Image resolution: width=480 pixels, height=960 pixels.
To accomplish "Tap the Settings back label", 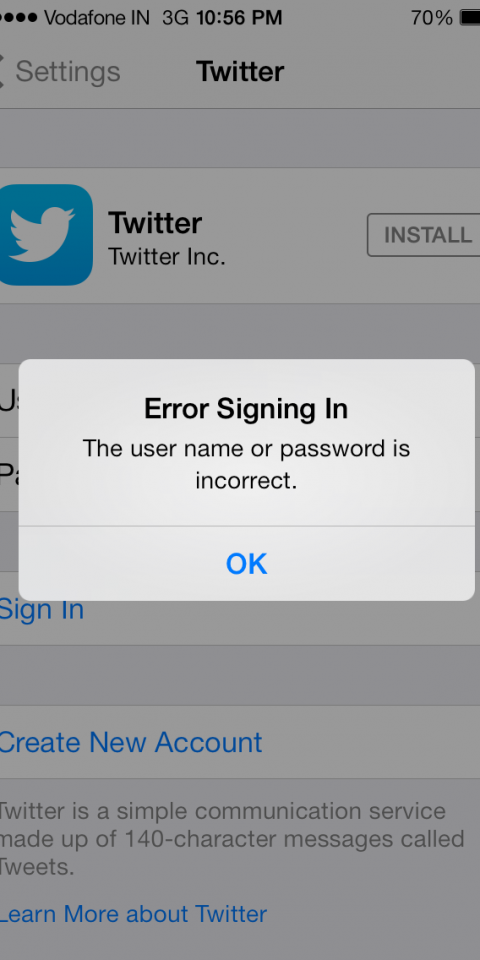I will 67,72.
